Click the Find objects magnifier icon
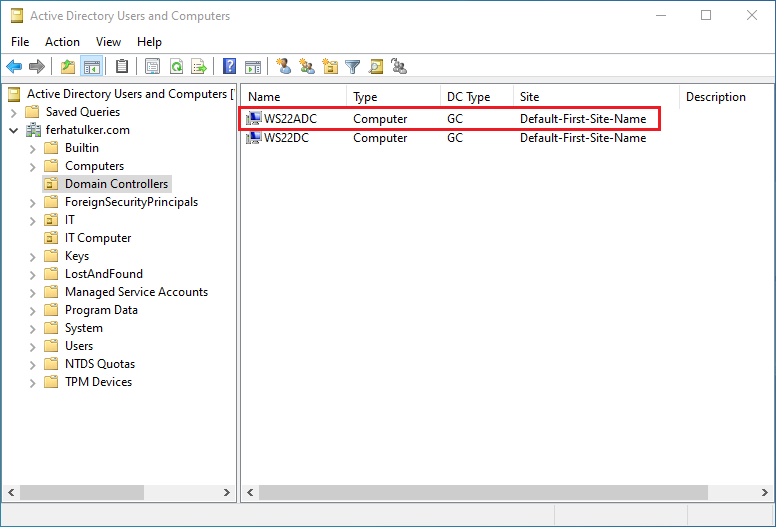Viewport: 776px width, 527px height. click(376, 66)
